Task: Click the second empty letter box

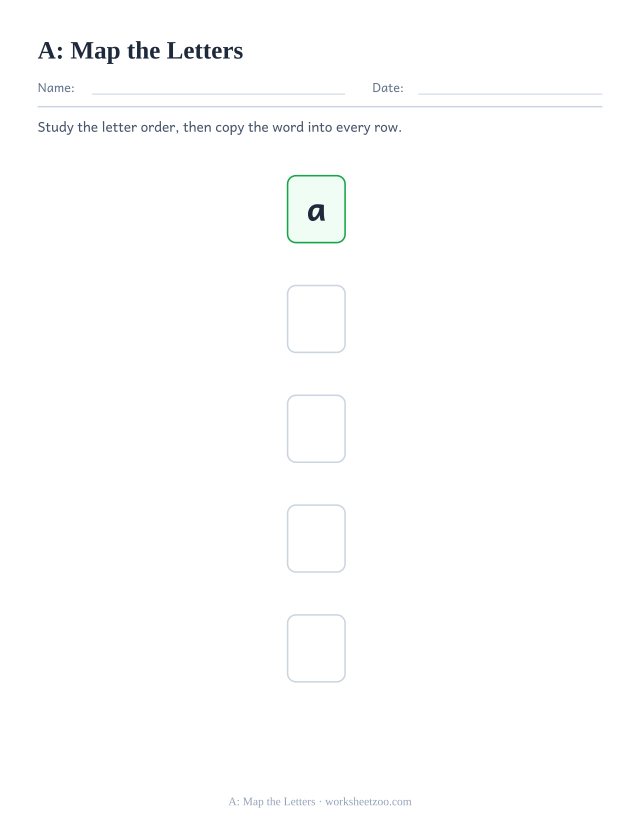Action: 316,429
